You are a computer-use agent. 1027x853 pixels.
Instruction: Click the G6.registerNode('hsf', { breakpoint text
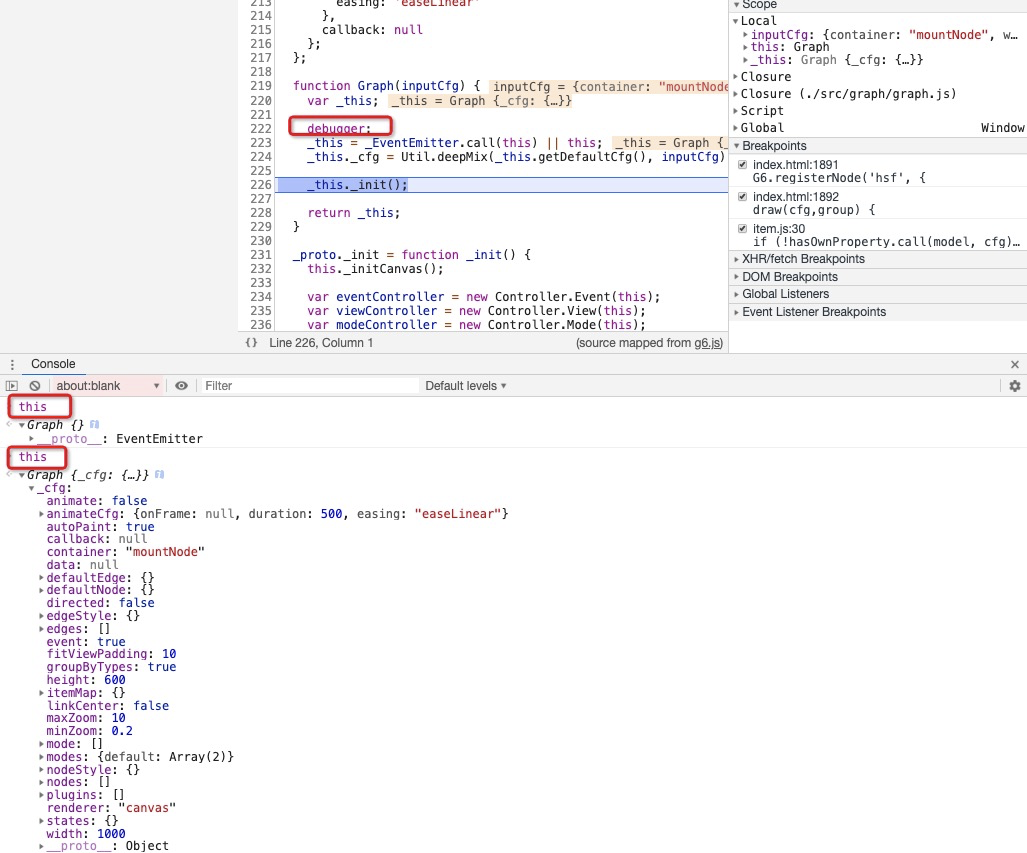pos(838,178)
